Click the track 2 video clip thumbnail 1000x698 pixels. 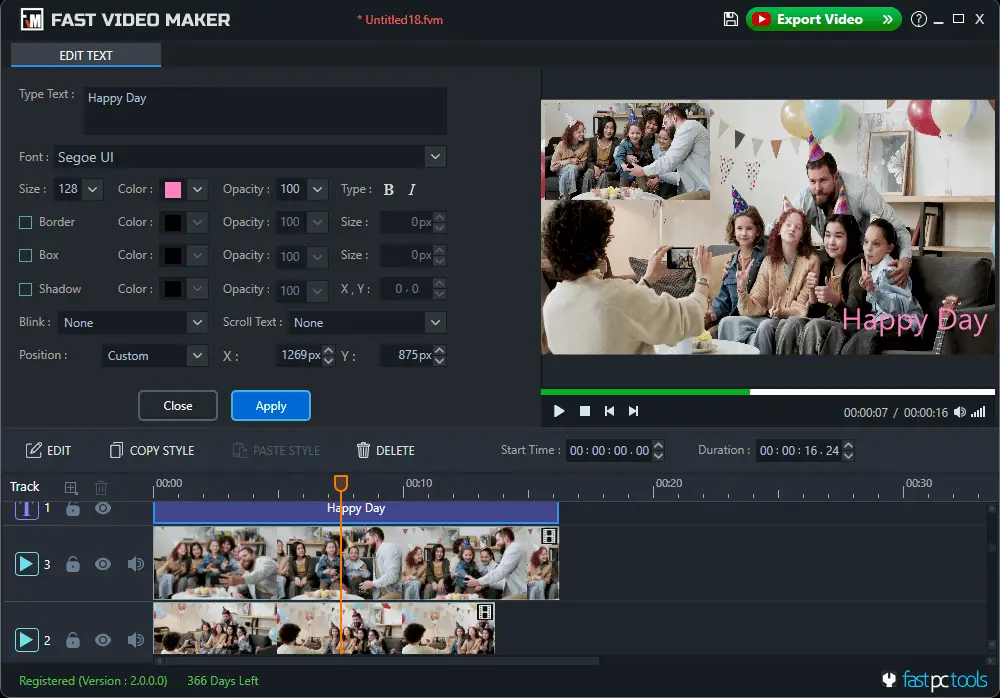click(x=324, y=628)
